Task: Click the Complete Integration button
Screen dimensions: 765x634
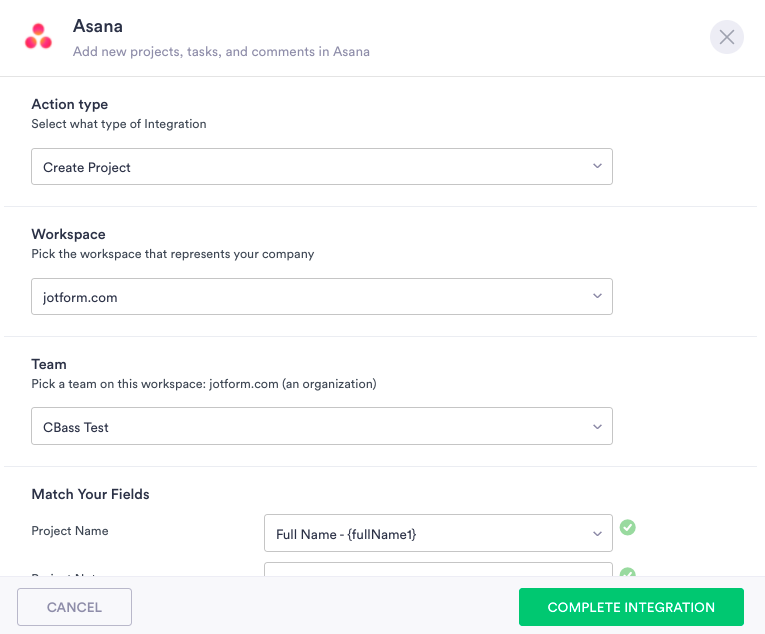Action: (631, 607)
